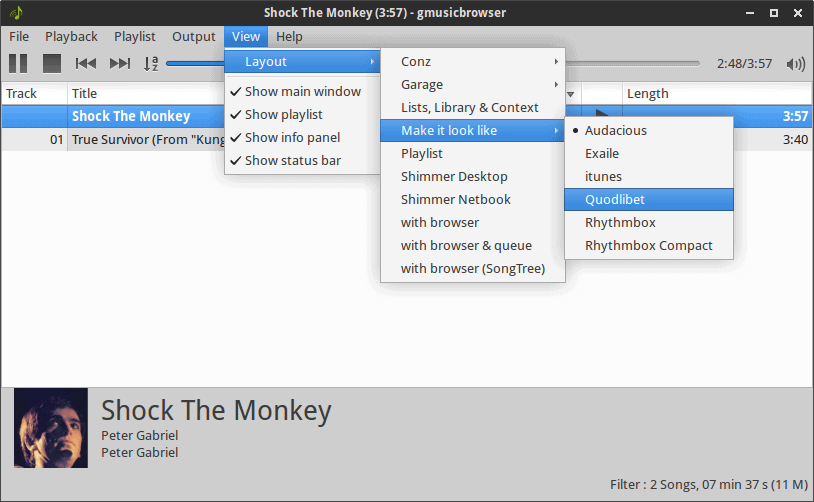Expand the Conz submenu

tap(472, 61)
